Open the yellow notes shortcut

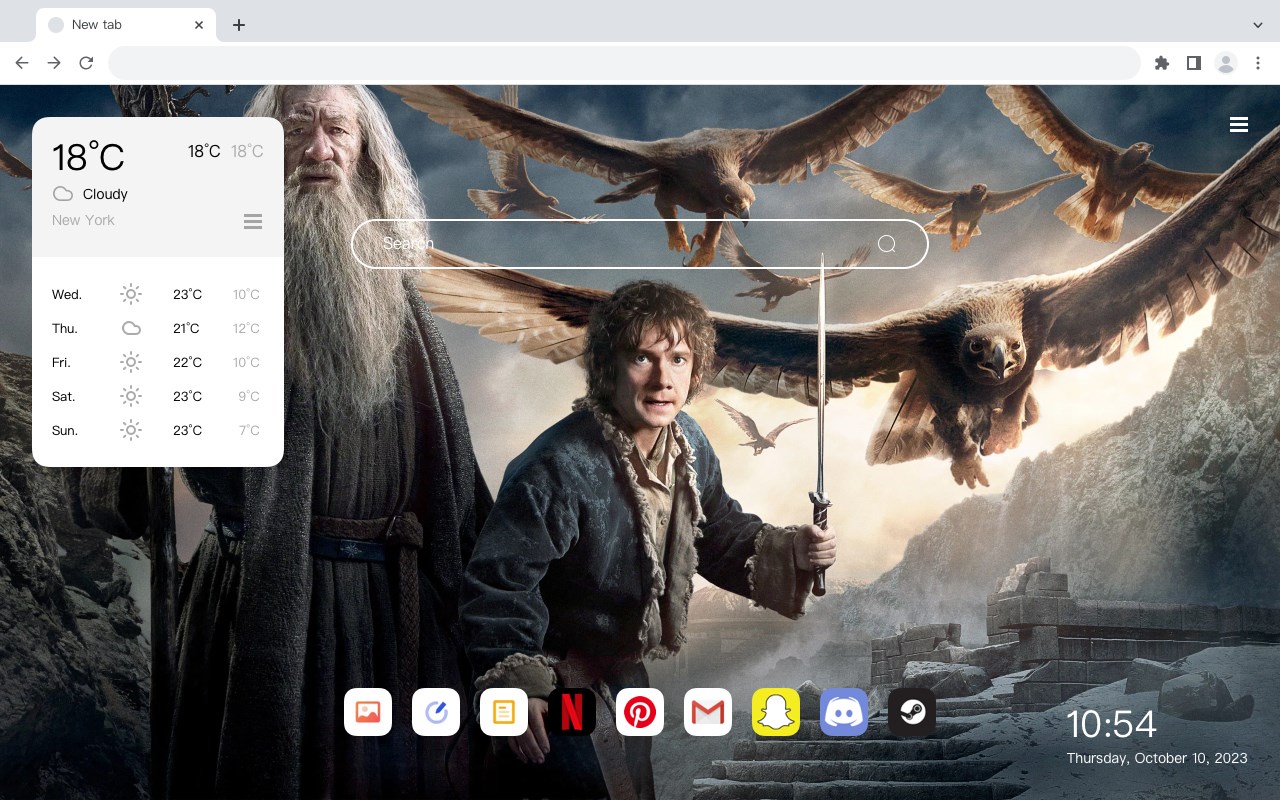tap(504, 712)
